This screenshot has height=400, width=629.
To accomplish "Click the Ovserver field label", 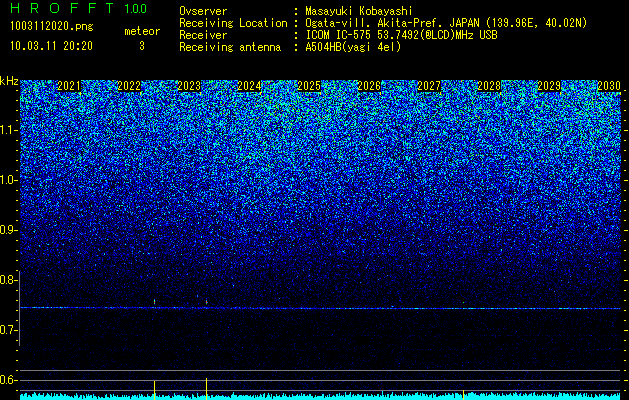I will click(x=203, y=11).
